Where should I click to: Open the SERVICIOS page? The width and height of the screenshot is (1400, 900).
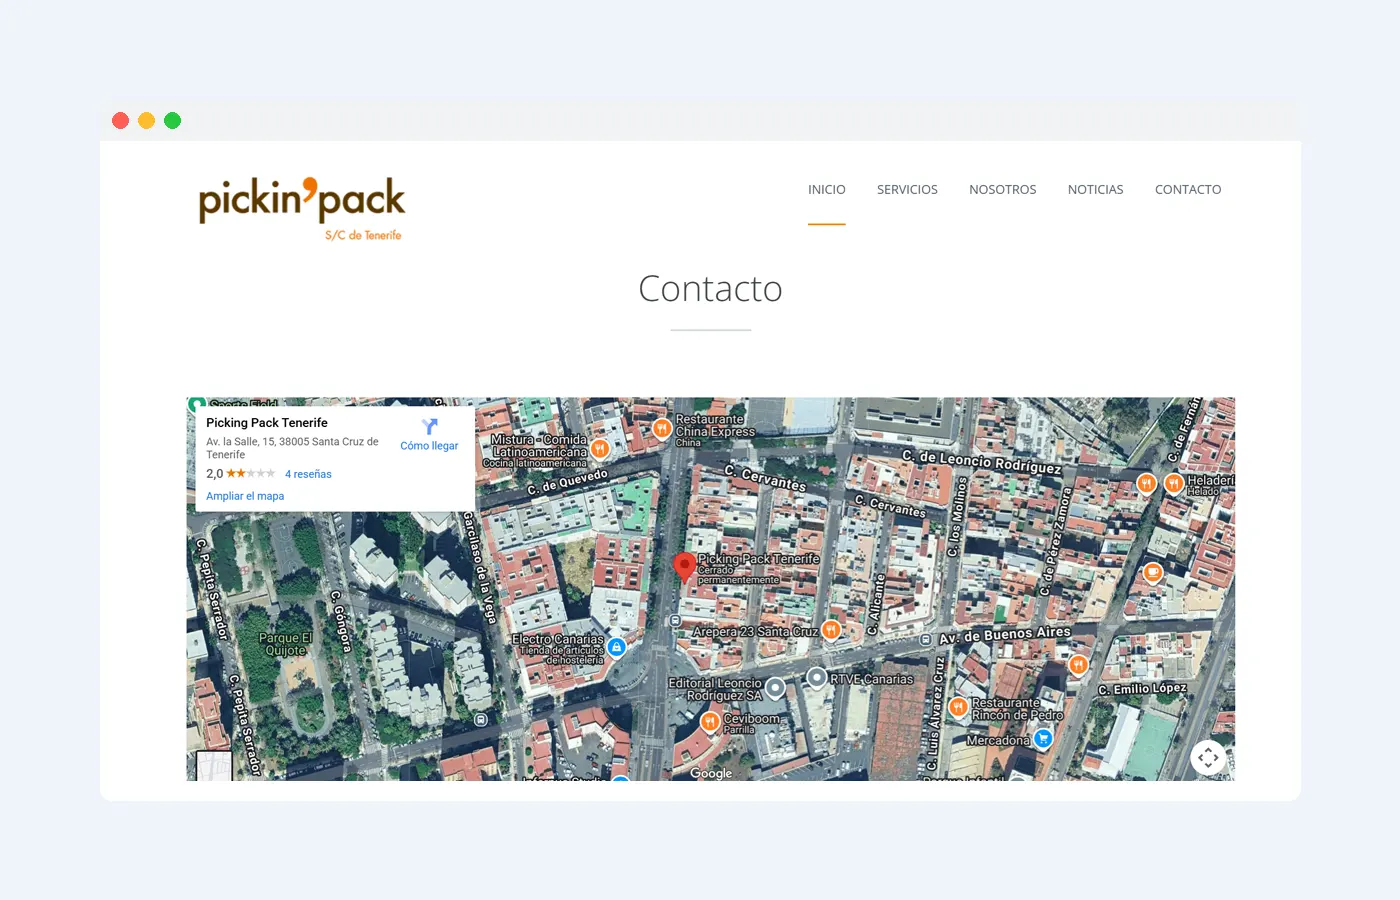907,189
